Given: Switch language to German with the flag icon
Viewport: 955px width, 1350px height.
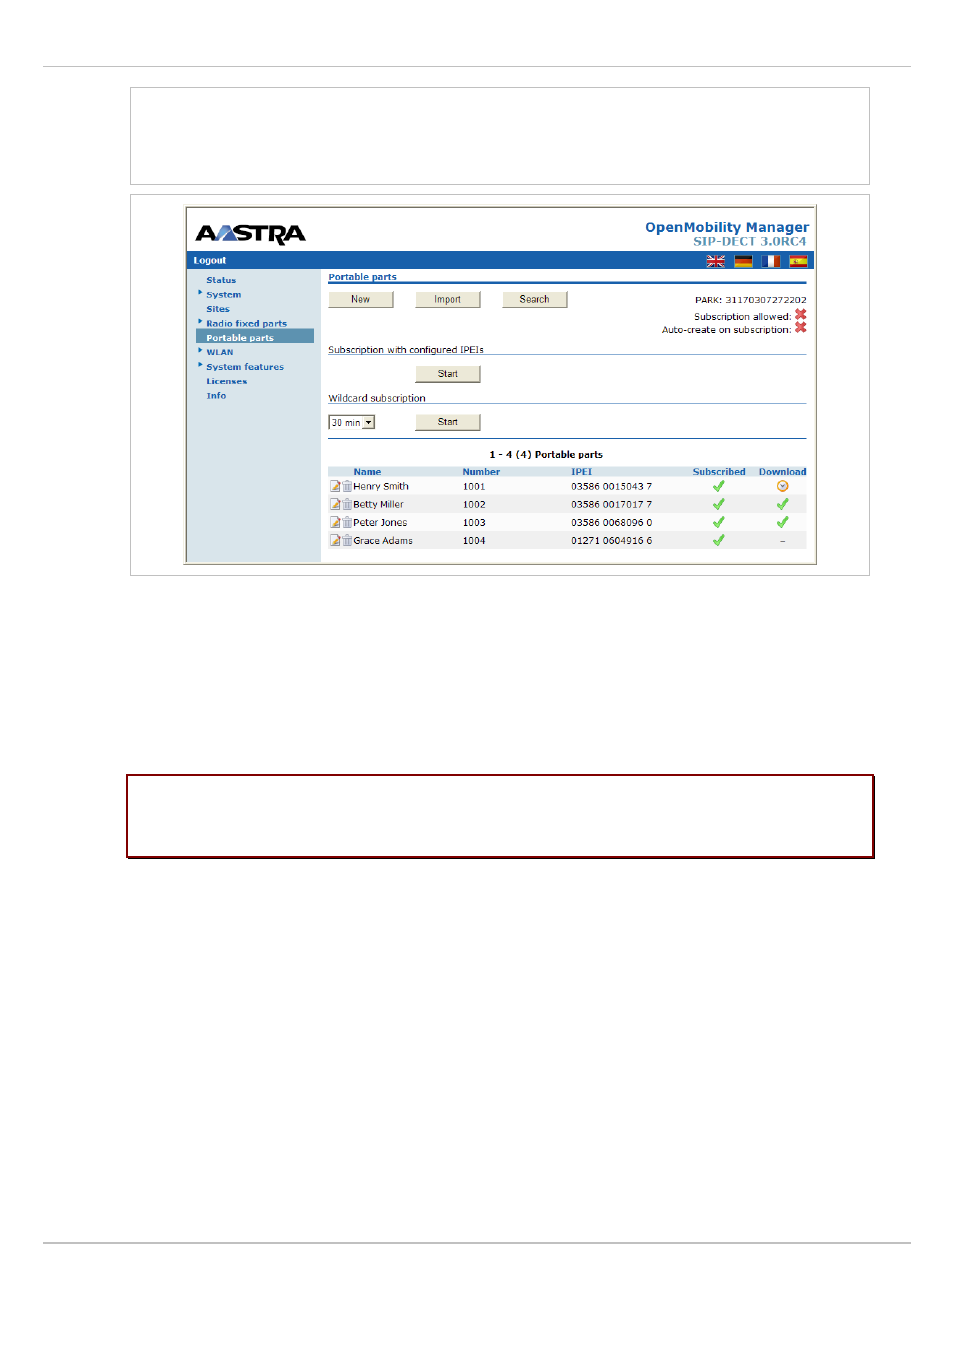Looking at the screenshot, I should click(x=743, y=261).
